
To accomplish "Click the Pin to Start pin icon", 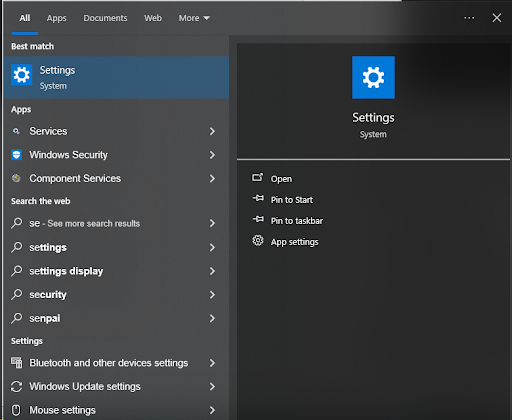I will (x=258, y=199).
